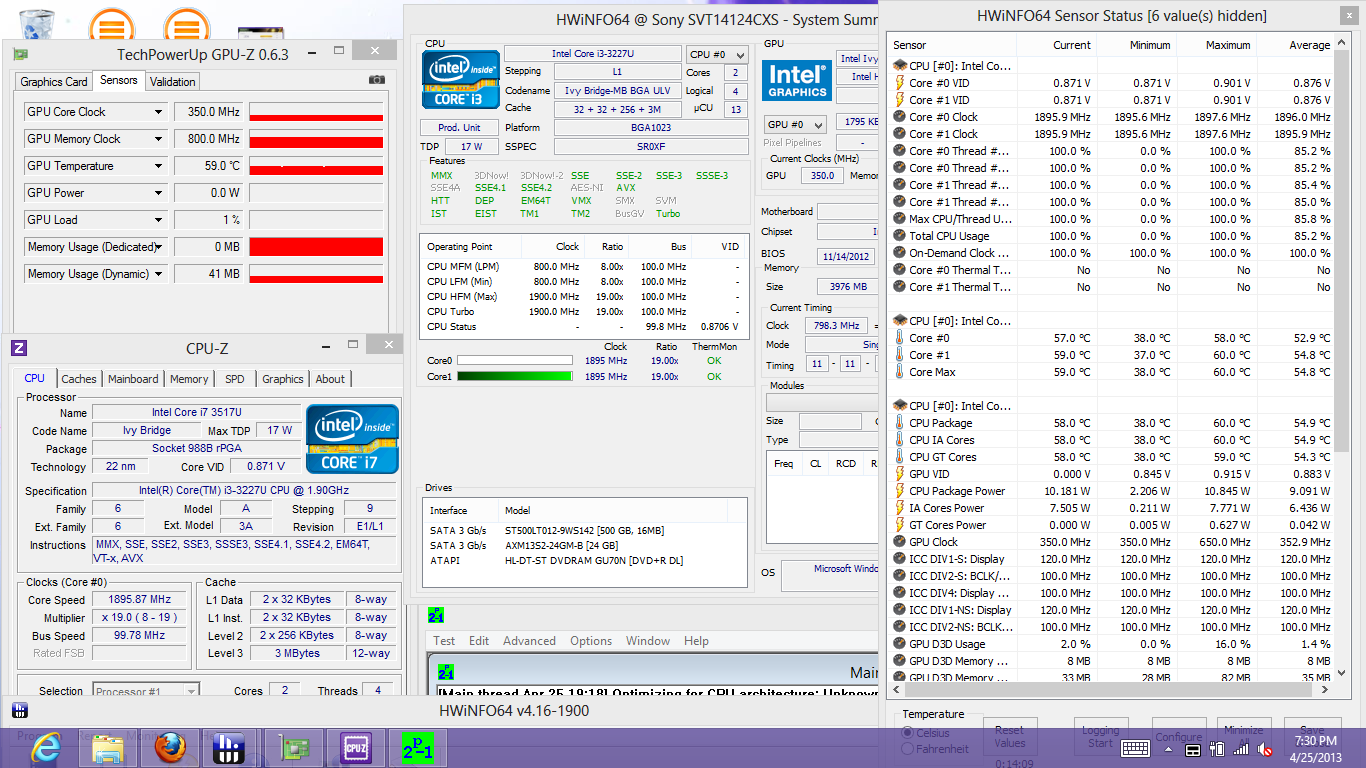This screenshot has width=1366, height=768.
Task: Open File Explorer from the taskbar
Action: 107,748
